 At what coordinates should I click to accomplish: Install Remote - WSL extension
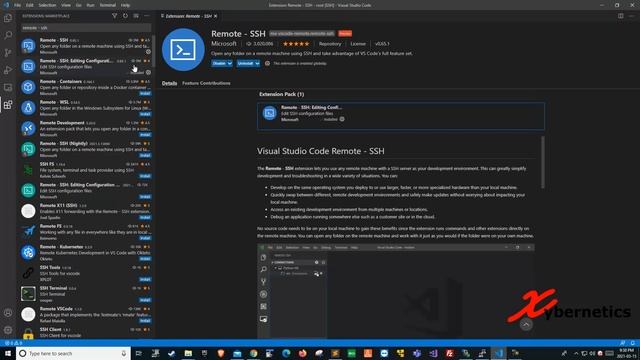point(145,114)
